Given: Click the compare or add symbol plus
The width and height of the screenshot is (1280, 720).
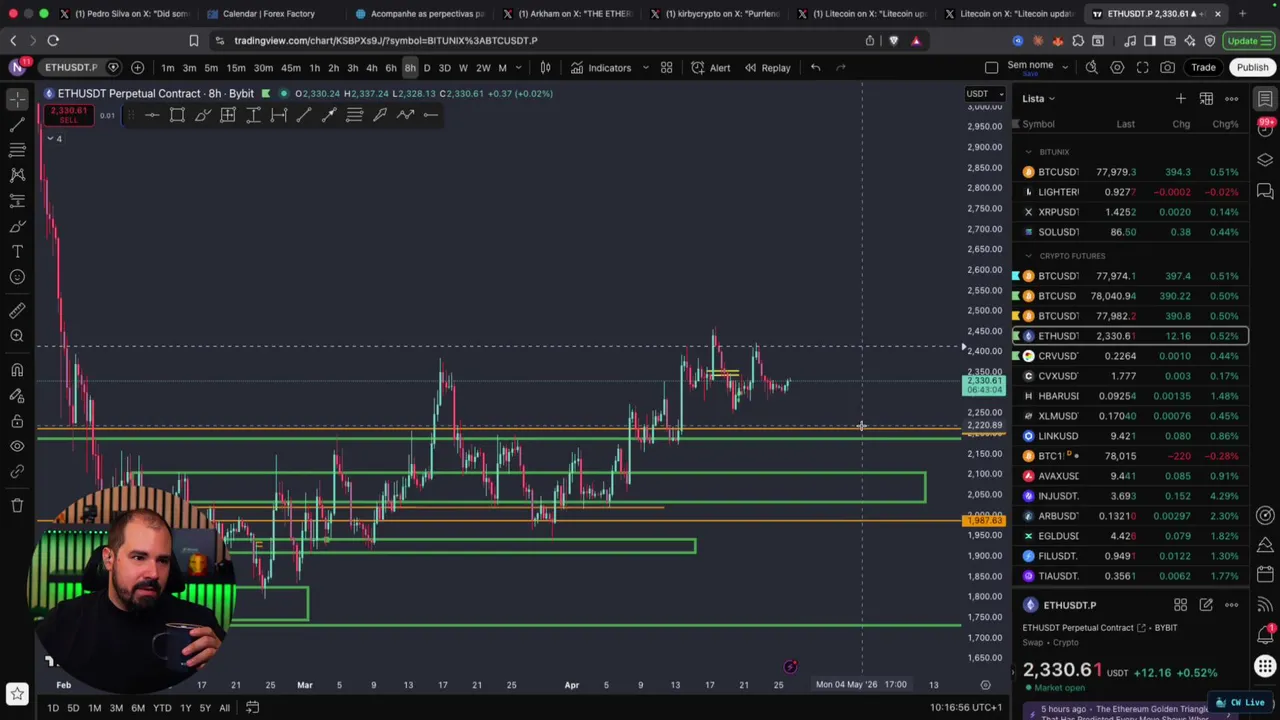Looking at the screenshot, I should click(137, 67).
